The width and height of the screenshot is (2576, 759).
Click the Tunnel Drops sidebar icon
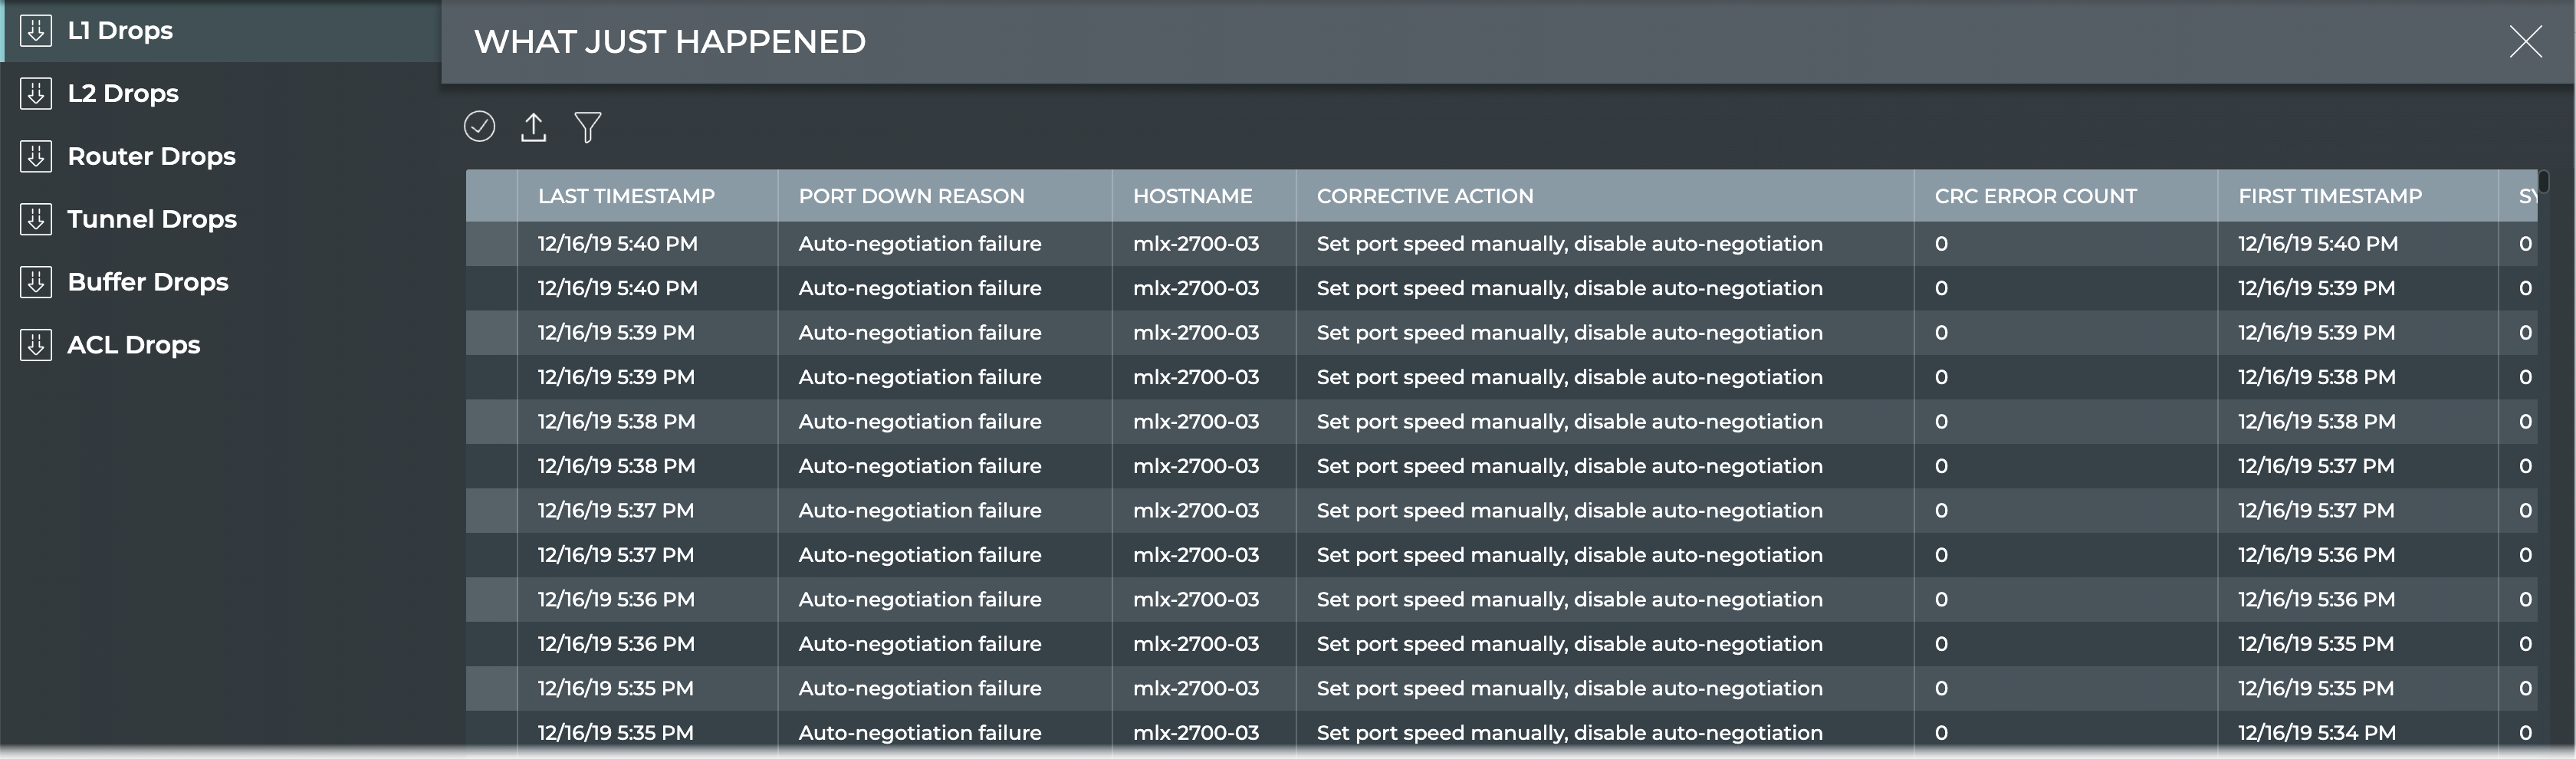coord(36,219)
